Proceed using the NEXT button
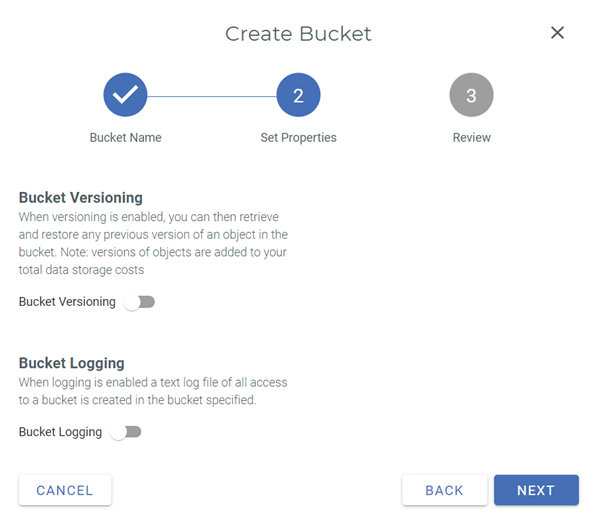This screenshot has height=510, width=602. pyautogui.click(x=536, y=490)
